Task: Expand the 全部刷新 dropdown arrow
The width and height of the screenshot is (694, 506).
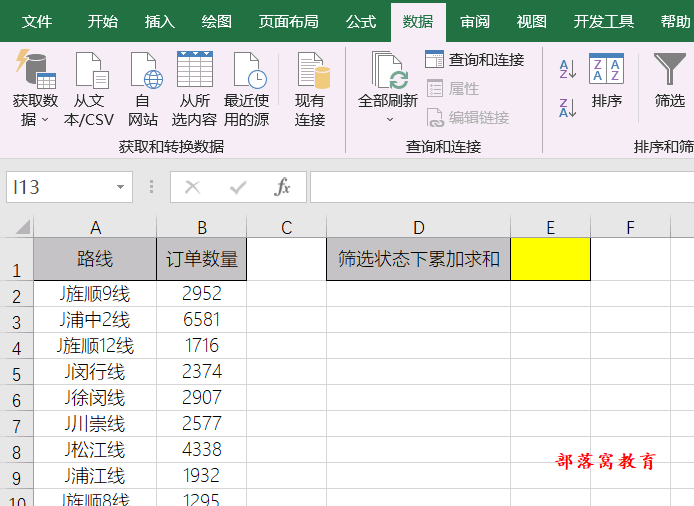Action: click(x=389, y=119)
